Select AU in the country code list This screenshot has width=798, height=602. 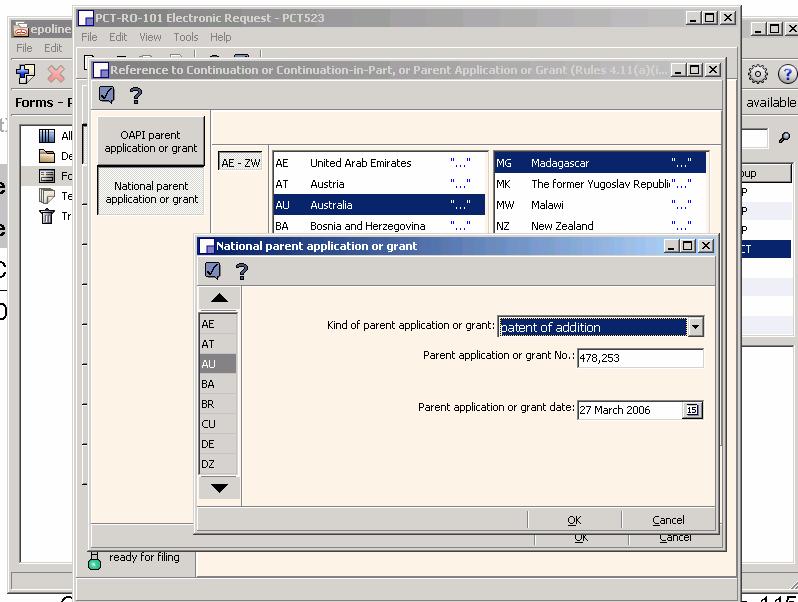coord(218,364)
